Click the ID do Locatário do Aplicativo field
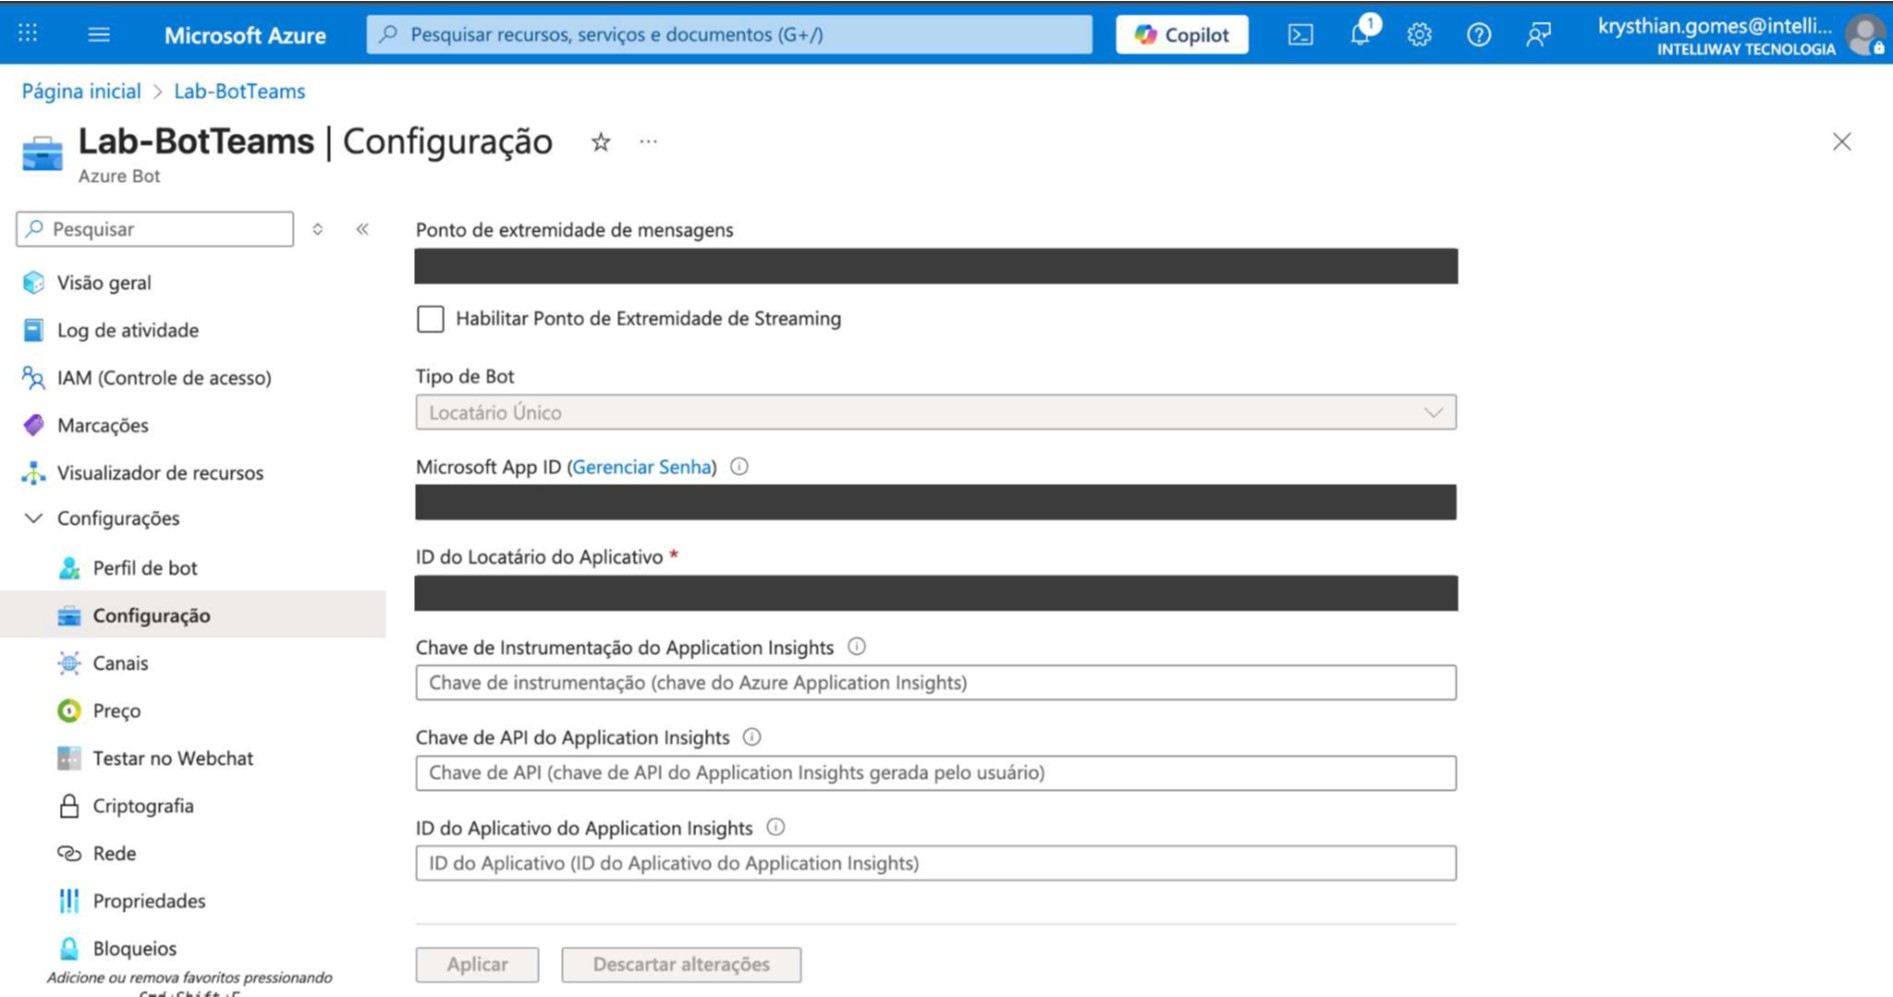This screenshot has width=1893, height=997. [x=936, y=593]
